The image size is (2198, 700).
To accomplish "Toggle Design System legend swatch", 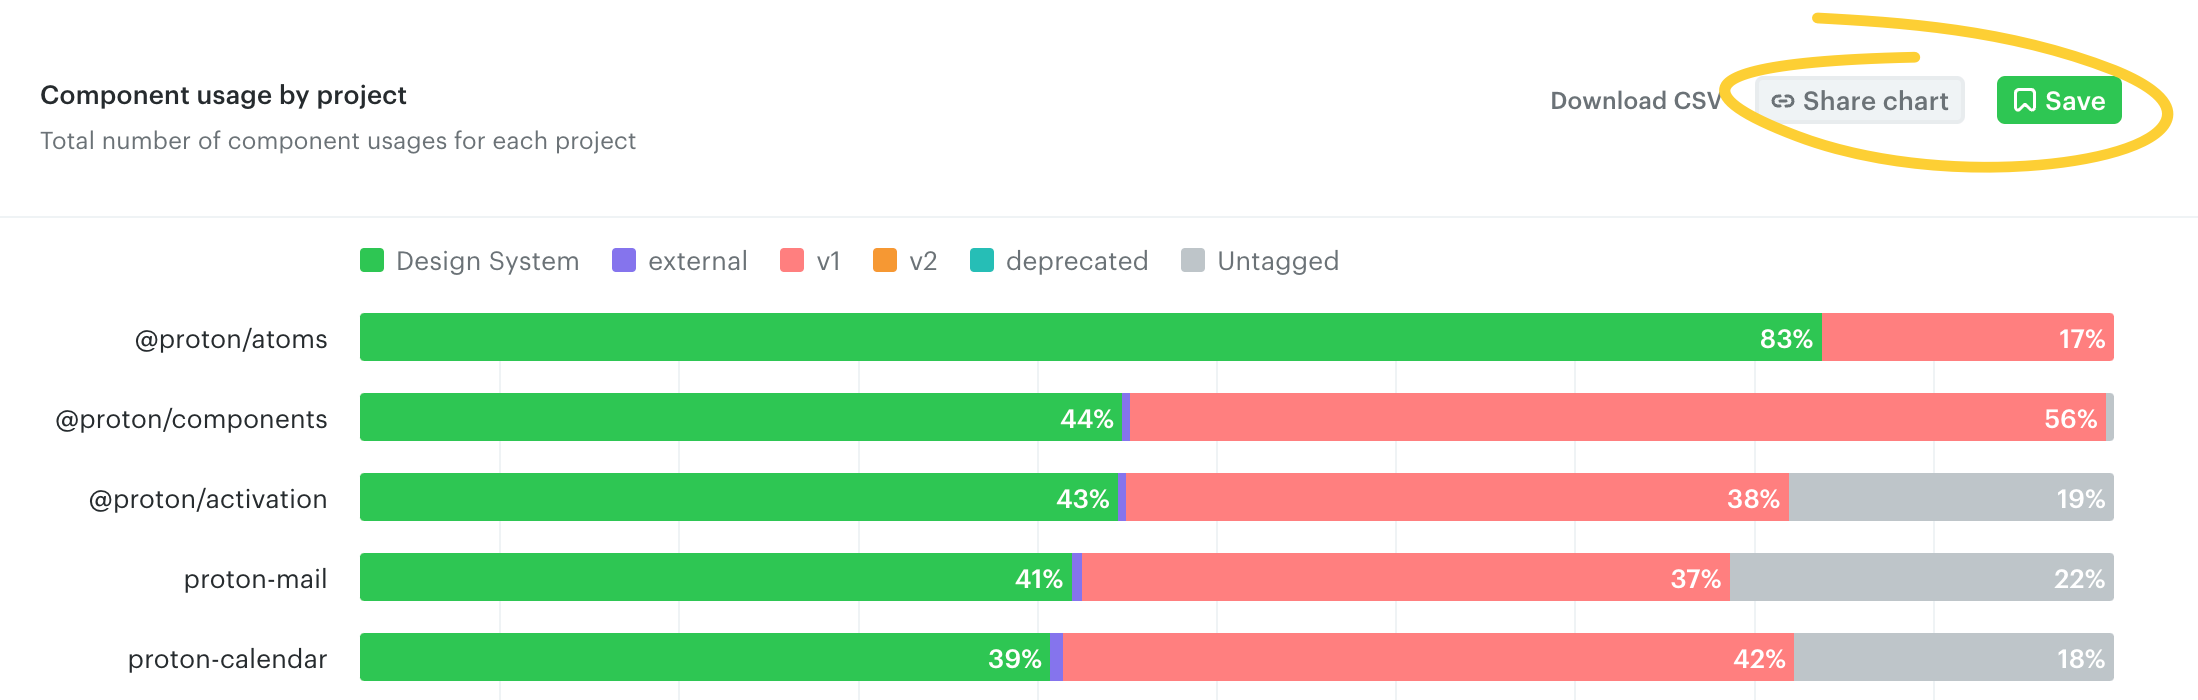I will (x=372, y=261).
